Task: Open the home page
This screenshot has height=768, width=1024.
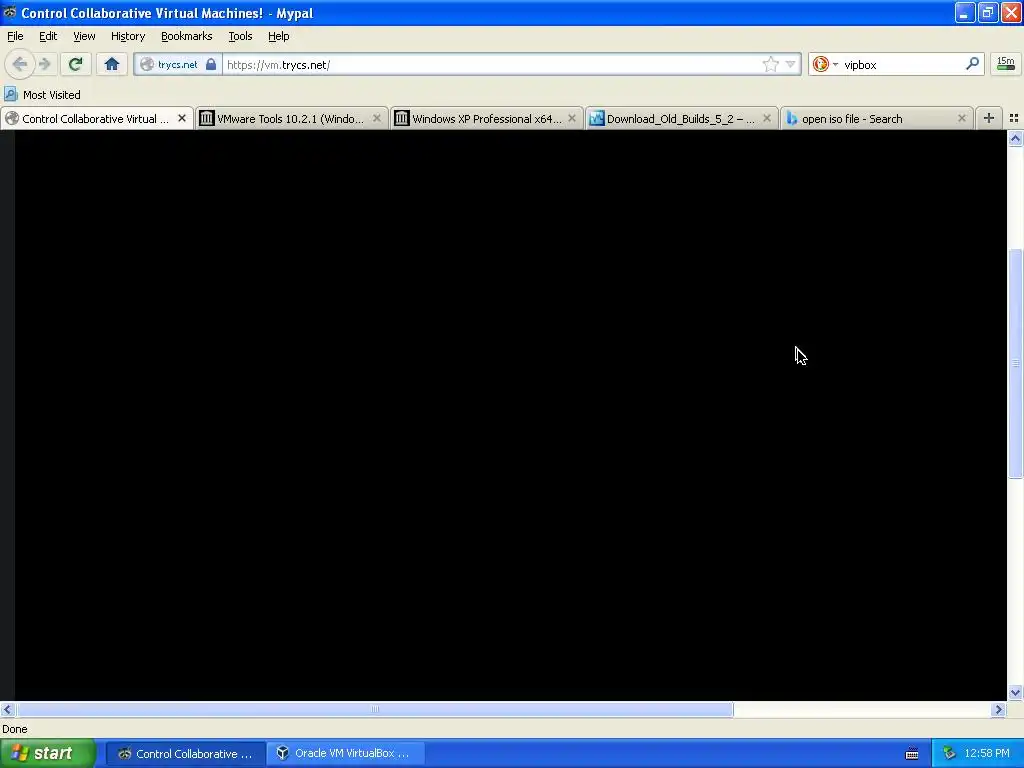Action: click(112, 64)
